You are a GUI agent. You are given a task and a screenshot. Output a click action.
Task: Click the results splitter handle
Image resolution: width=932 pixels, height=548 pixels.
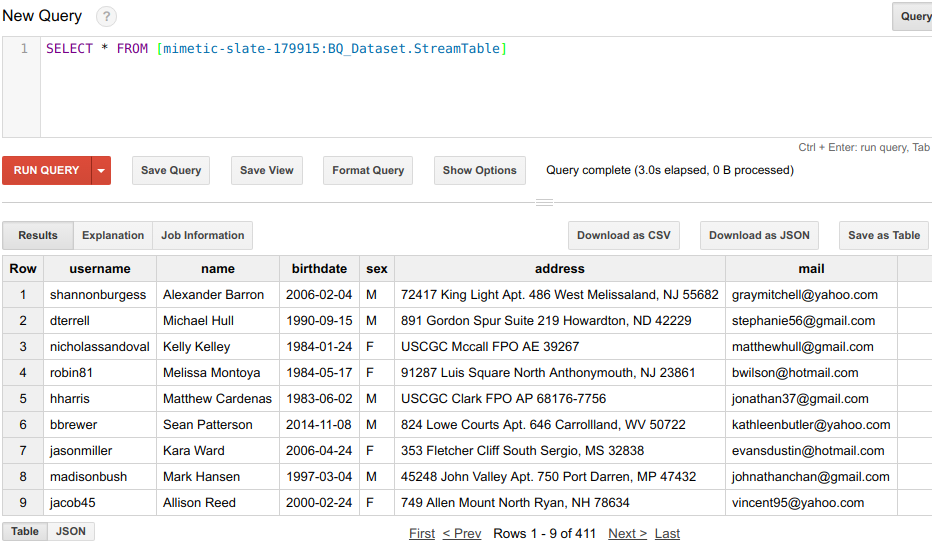pos(544,203)
